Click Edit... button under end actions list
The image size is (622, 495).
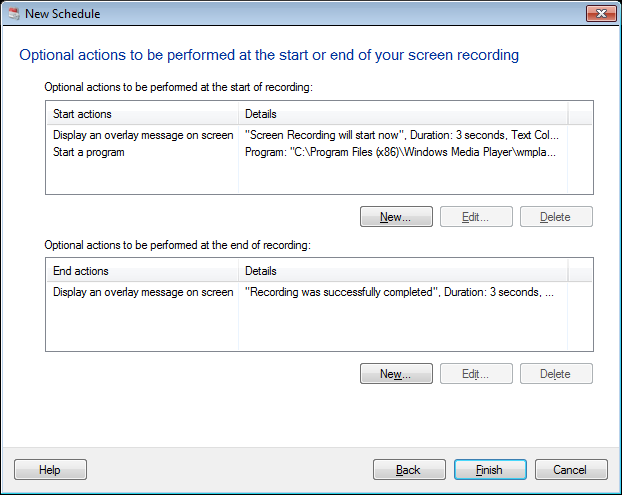coord(476,374)
